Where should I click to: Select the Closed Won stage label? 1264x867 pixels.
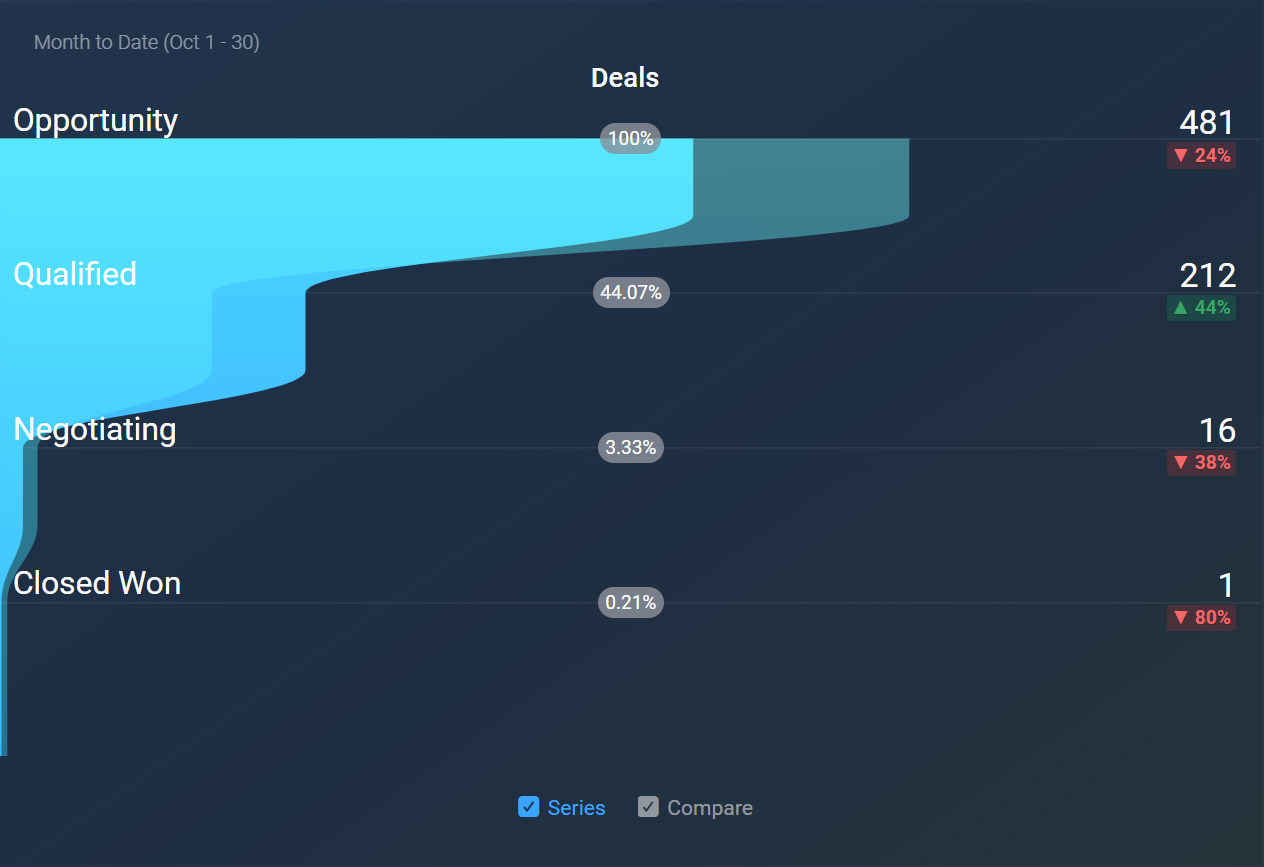96,583
